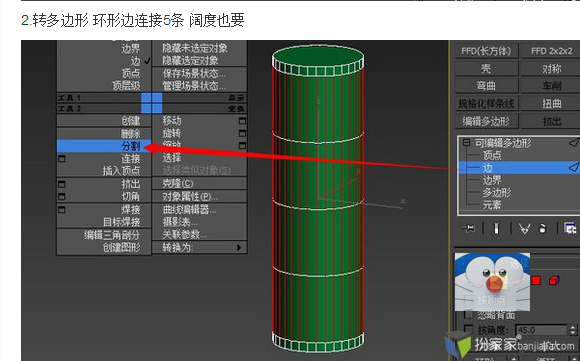580x361 pixels.
Task: Click the remove modifier trash icon
Action: (543, 229)
